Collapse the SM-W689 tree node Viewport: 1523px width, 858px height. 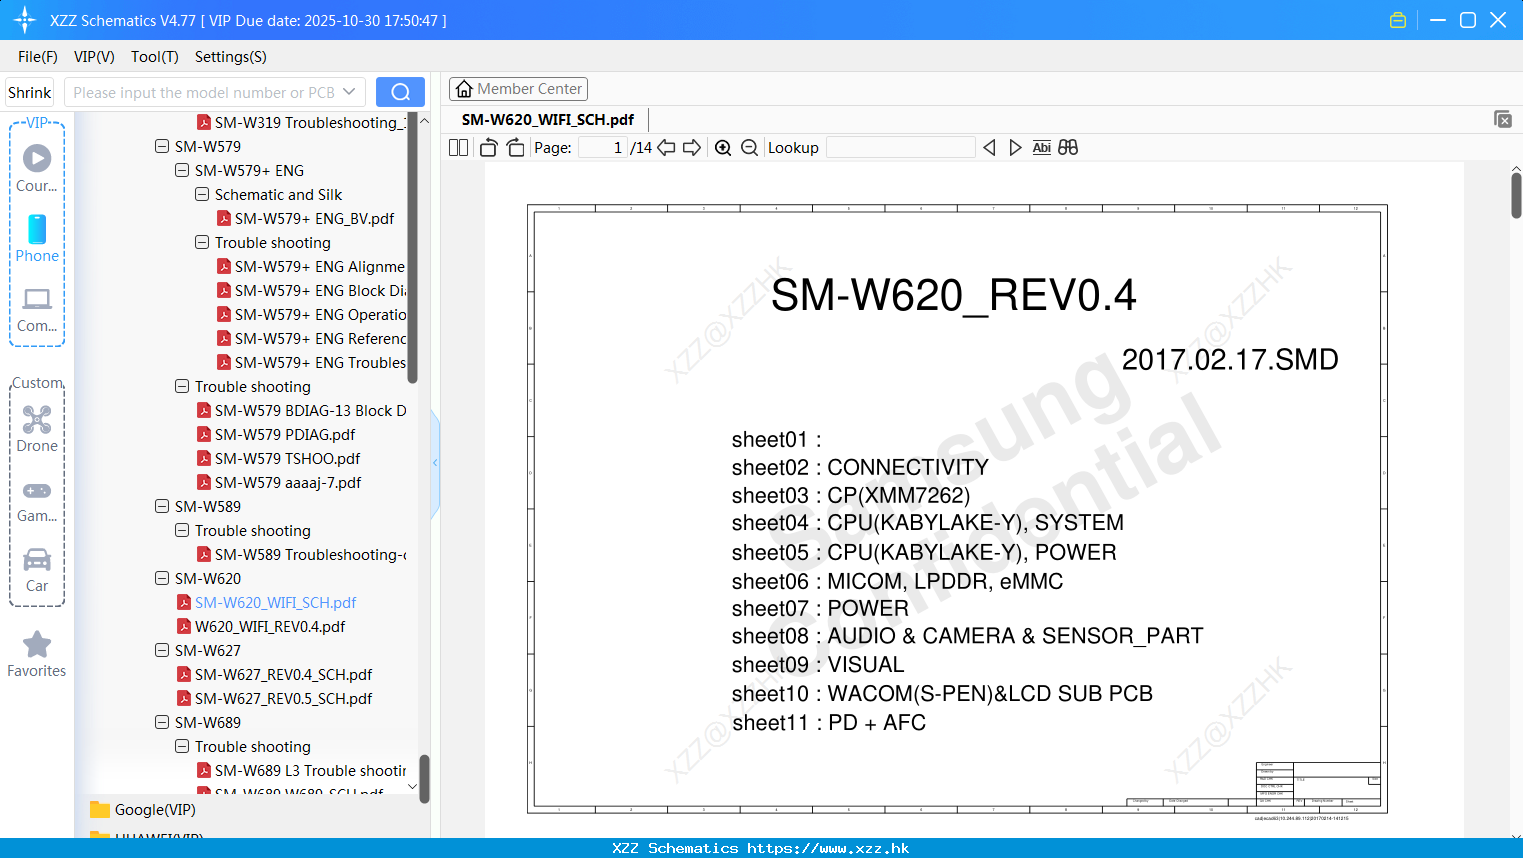162,722
